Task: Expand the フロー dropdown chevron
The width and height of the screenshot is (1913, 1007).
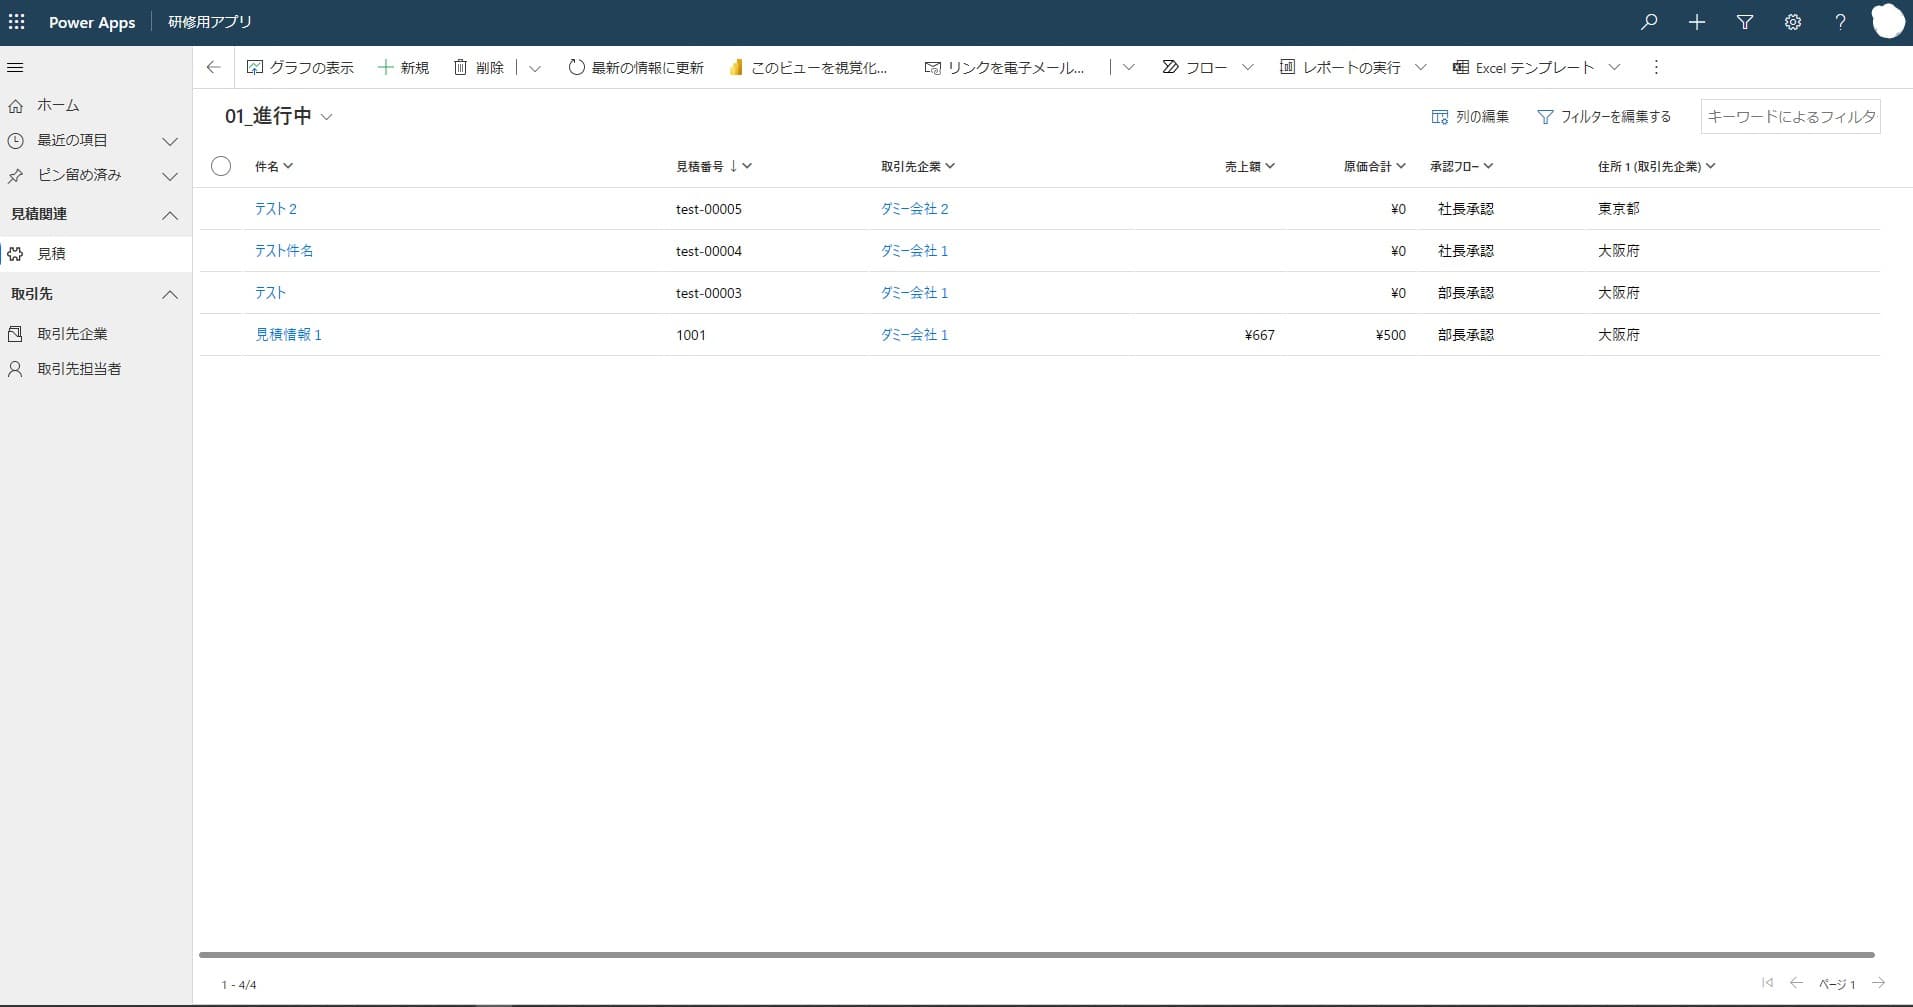Action: 1248,67
